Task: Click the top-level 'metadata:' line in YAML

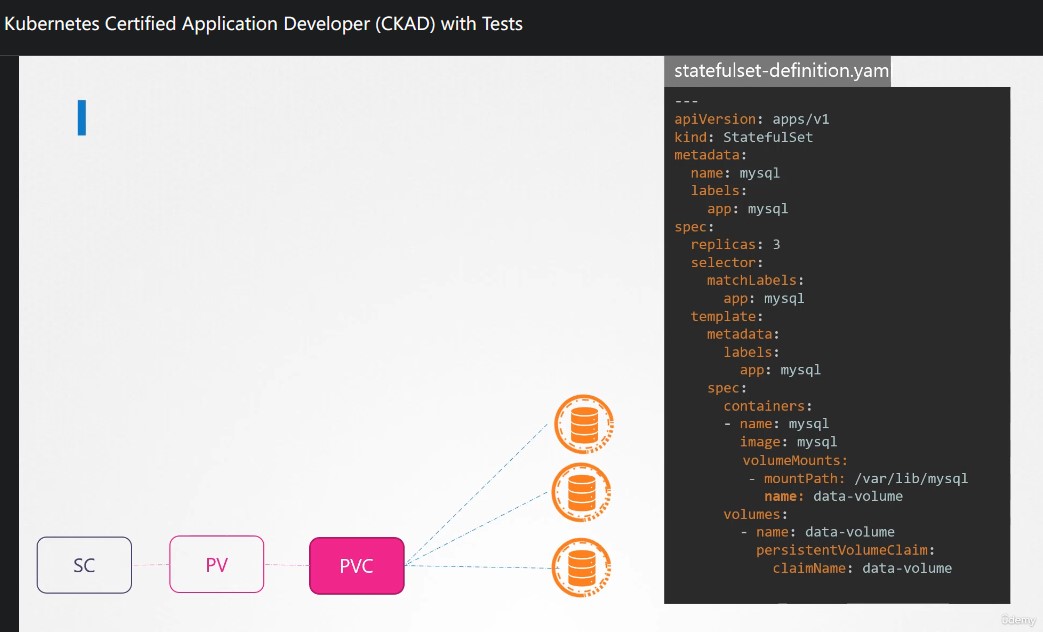Action: [710, 155]
